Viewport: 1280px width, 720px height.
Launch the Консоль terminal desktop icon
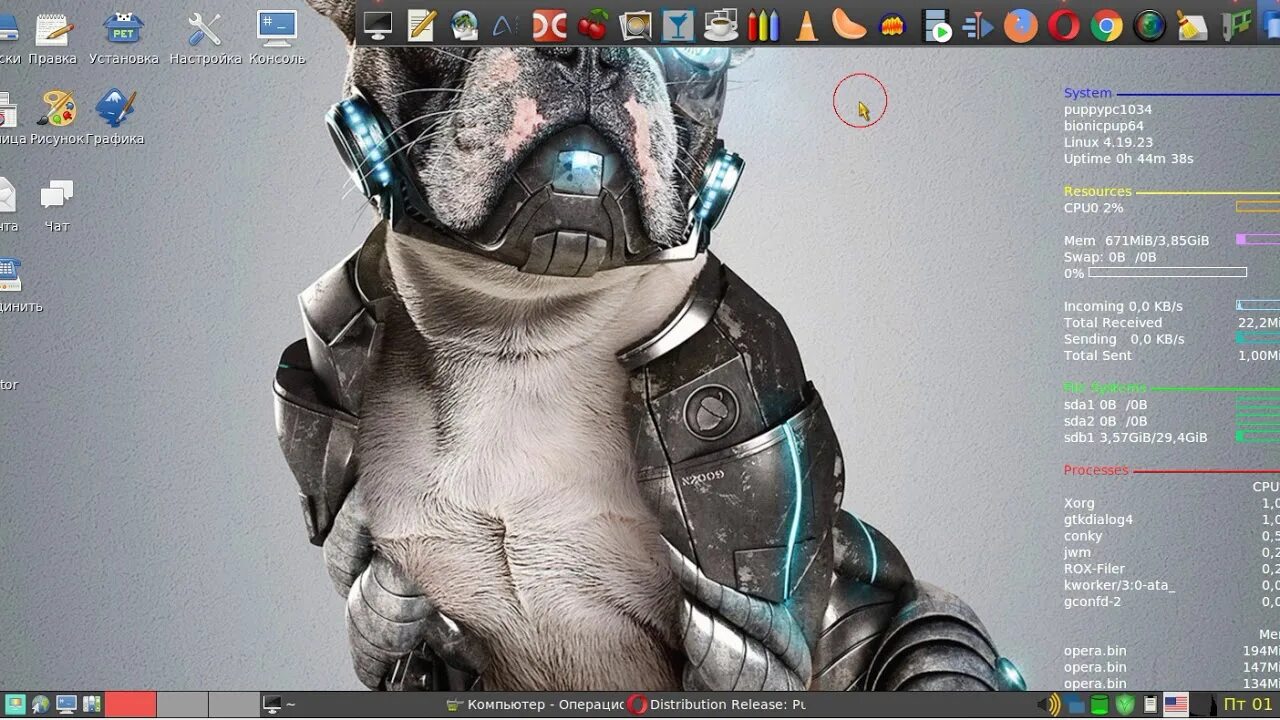pos(277,39)
